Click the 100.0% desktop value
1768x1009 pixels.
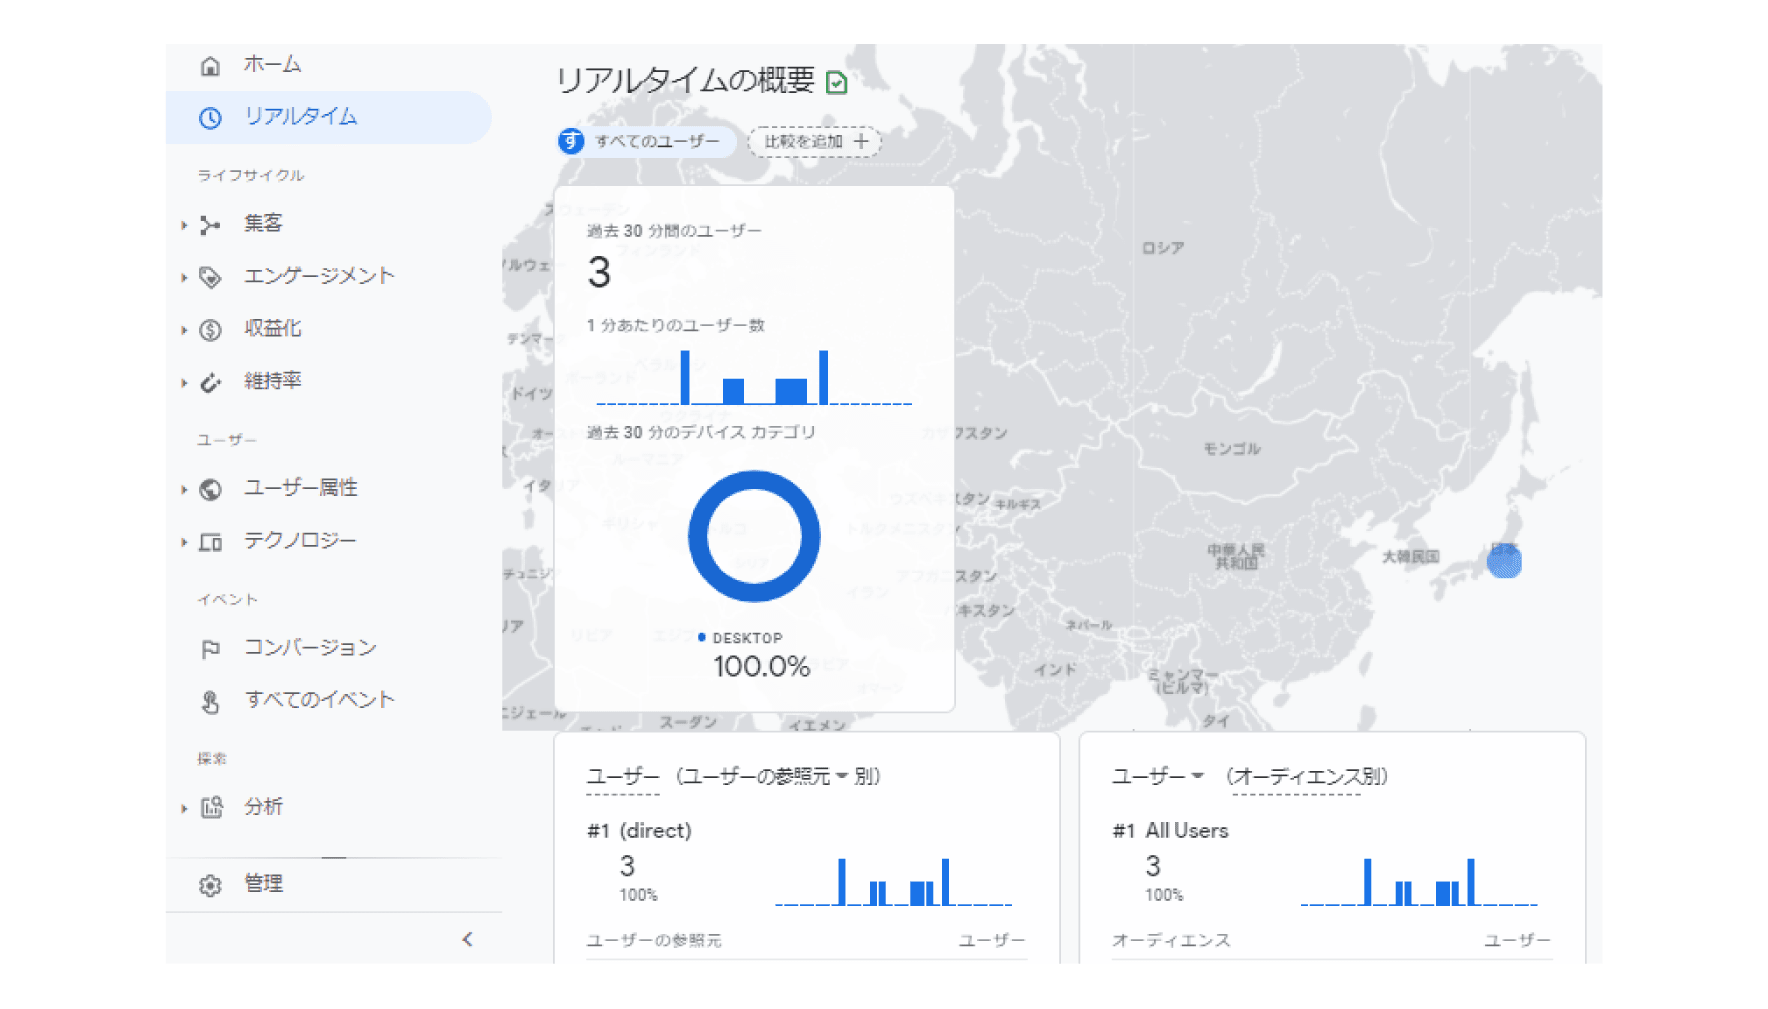(x=762, y=667)
